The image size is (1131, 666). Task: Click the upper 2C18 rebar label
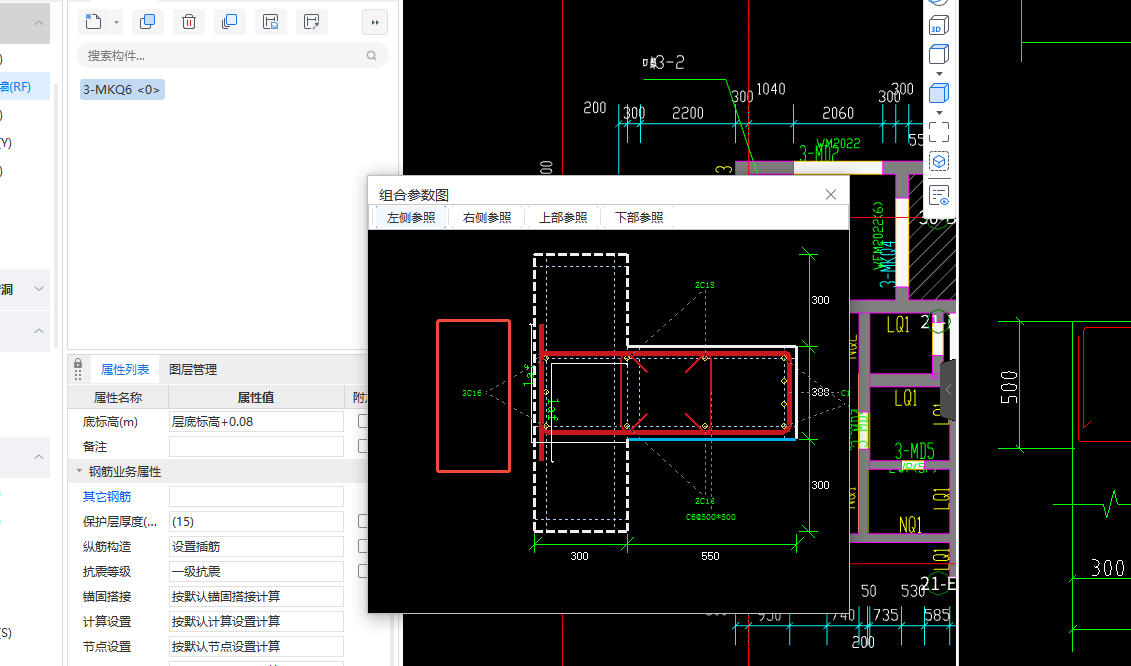705,285
